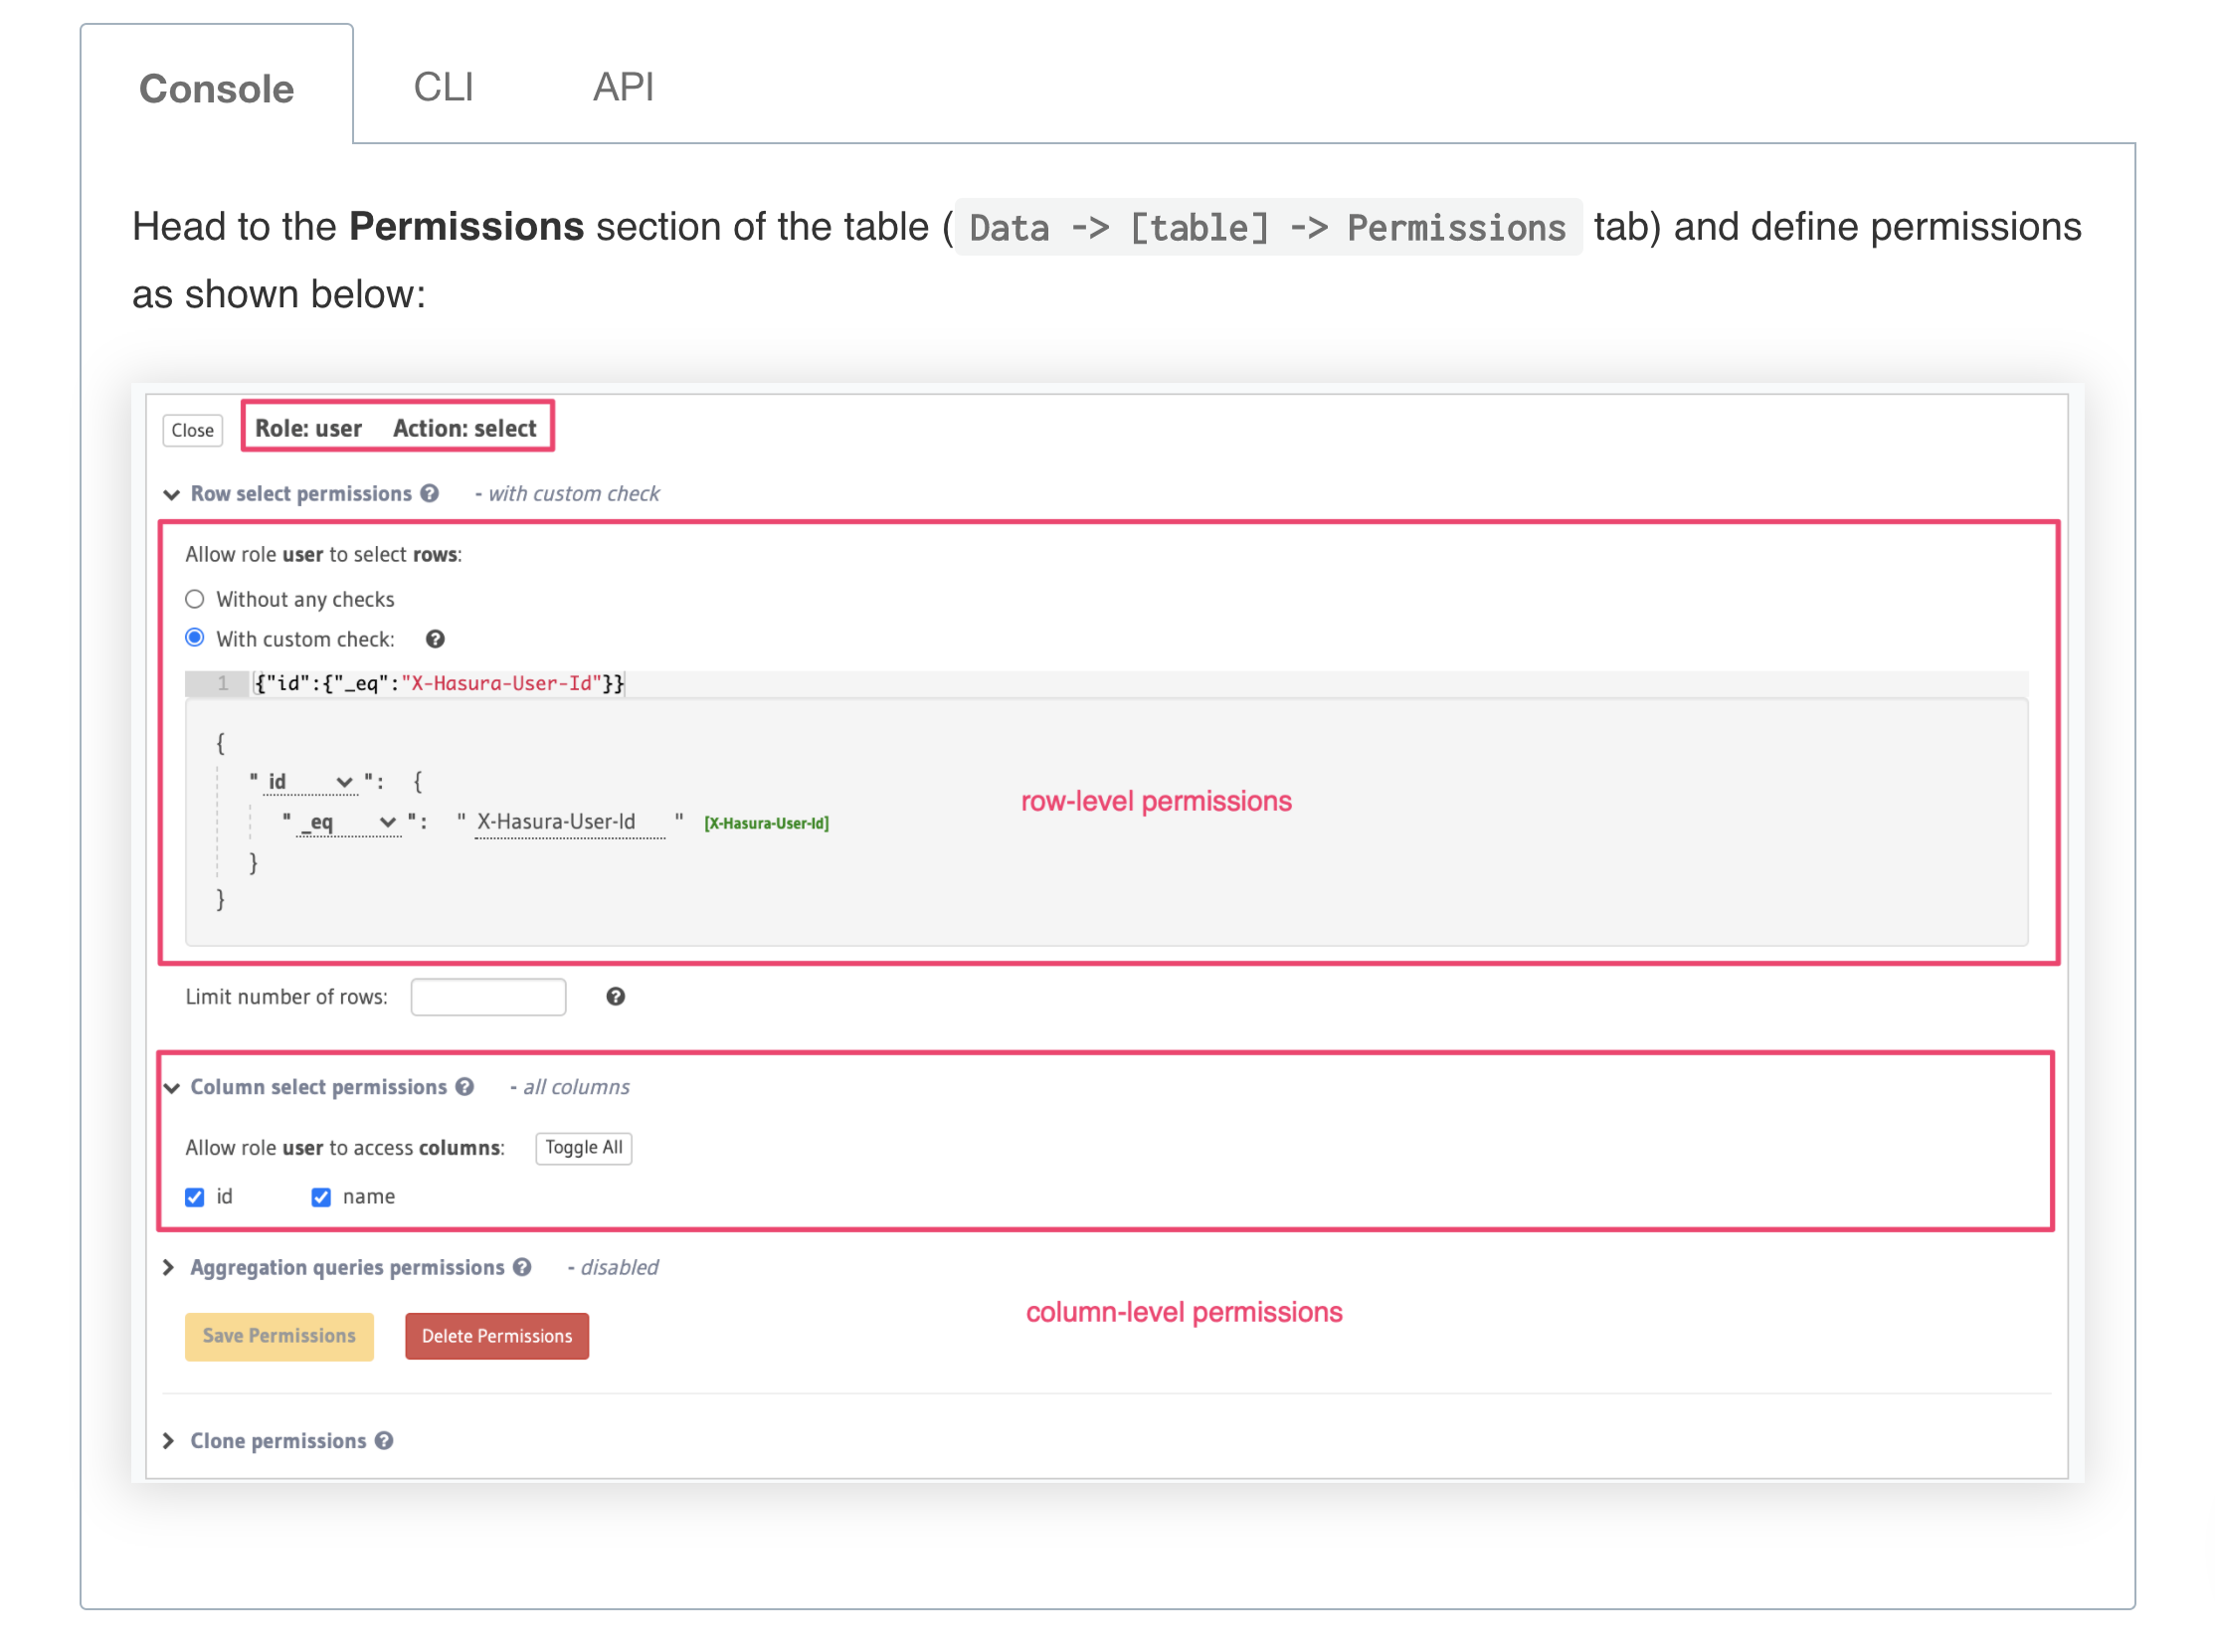Expand the Clone permissions section

169,1441
